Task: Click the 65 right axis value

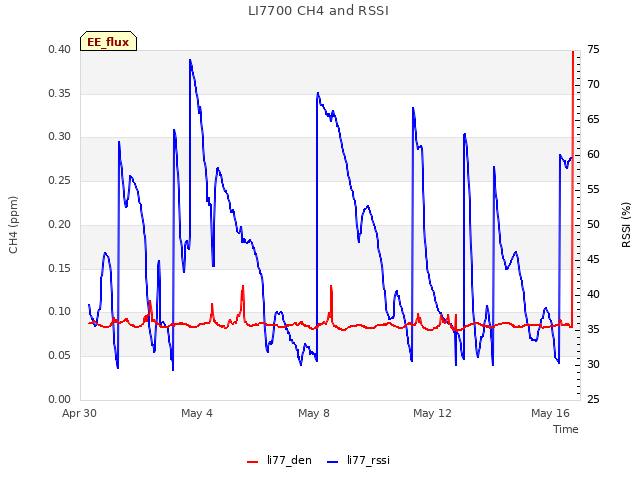Action: (593, 120)
